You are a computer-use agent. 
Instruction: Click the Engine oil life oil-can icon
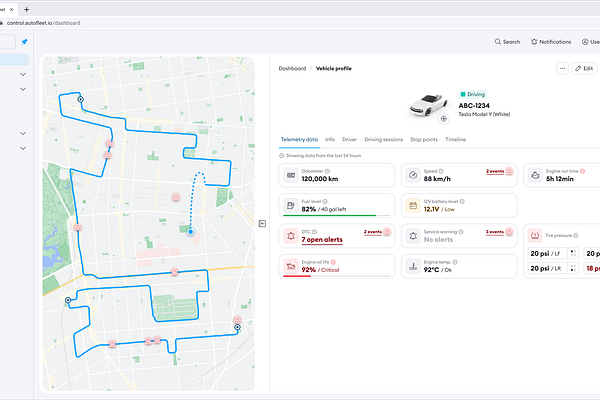(291, 266)
